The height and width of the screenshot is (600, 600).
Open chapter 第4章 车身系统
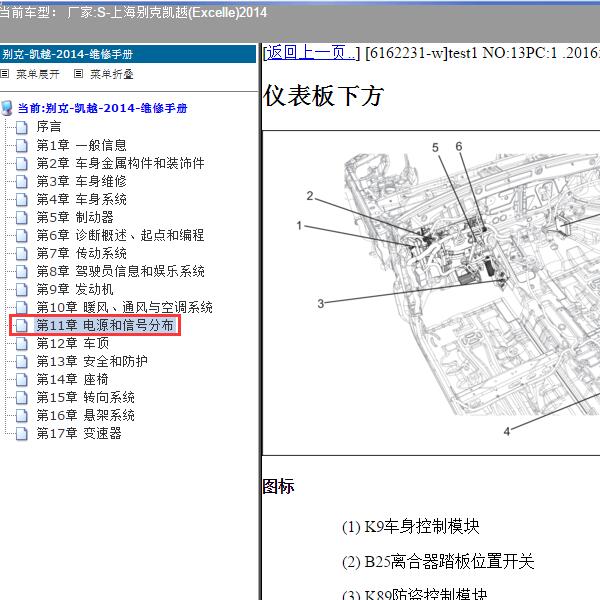pyautogui.click(x=82, y=199)
